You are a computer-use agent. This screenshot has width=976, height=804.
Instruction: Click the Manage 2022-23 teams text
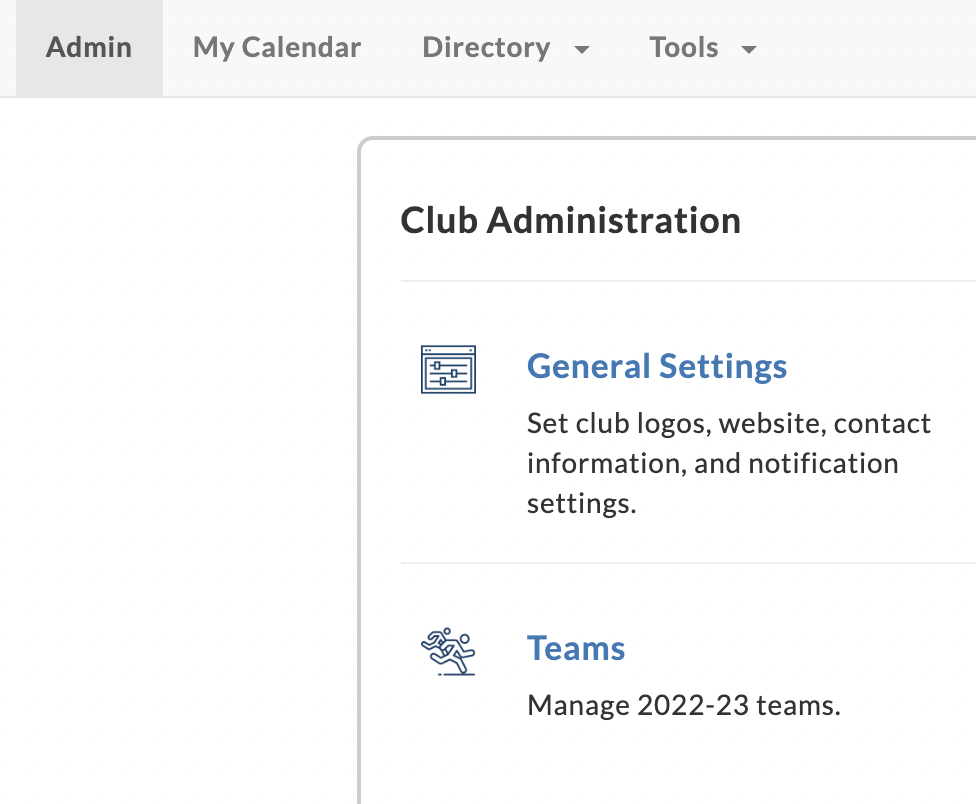[683, 706]
